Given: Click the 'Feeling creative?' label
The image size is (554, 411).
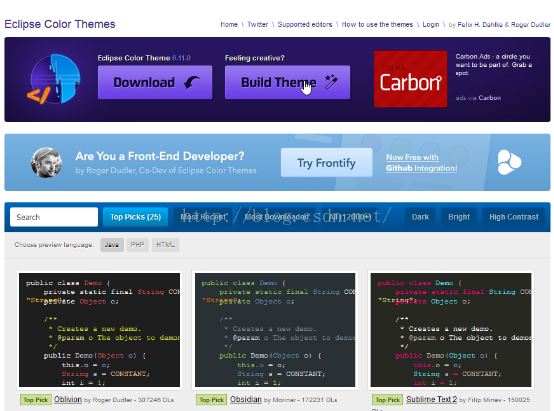Looking at the screenshot, I should pyautogui.click(x=255, y=58).
